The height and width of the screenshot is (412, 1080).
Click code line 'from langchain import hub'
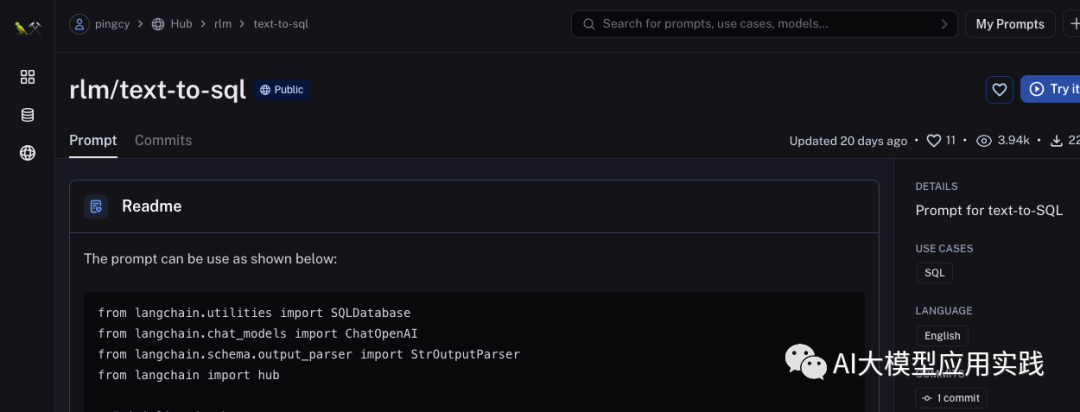(189, 375)
